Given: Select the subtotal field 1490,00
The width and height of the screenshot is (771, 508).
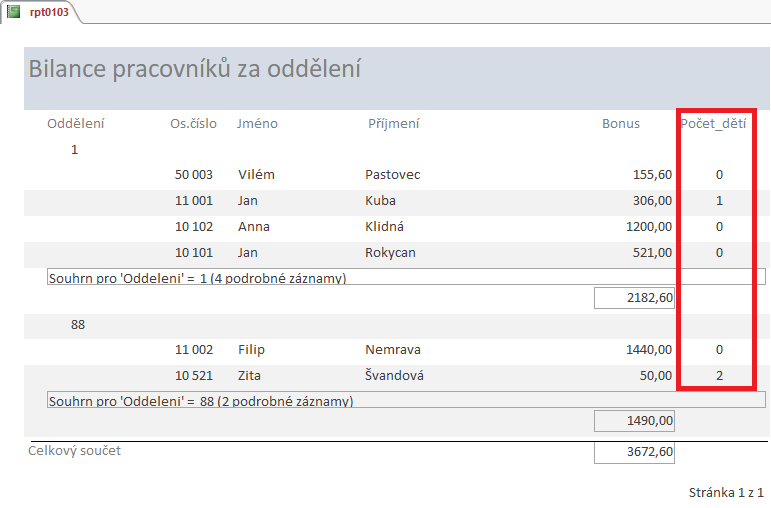Looking at the screenshot, I should point(634,421).
